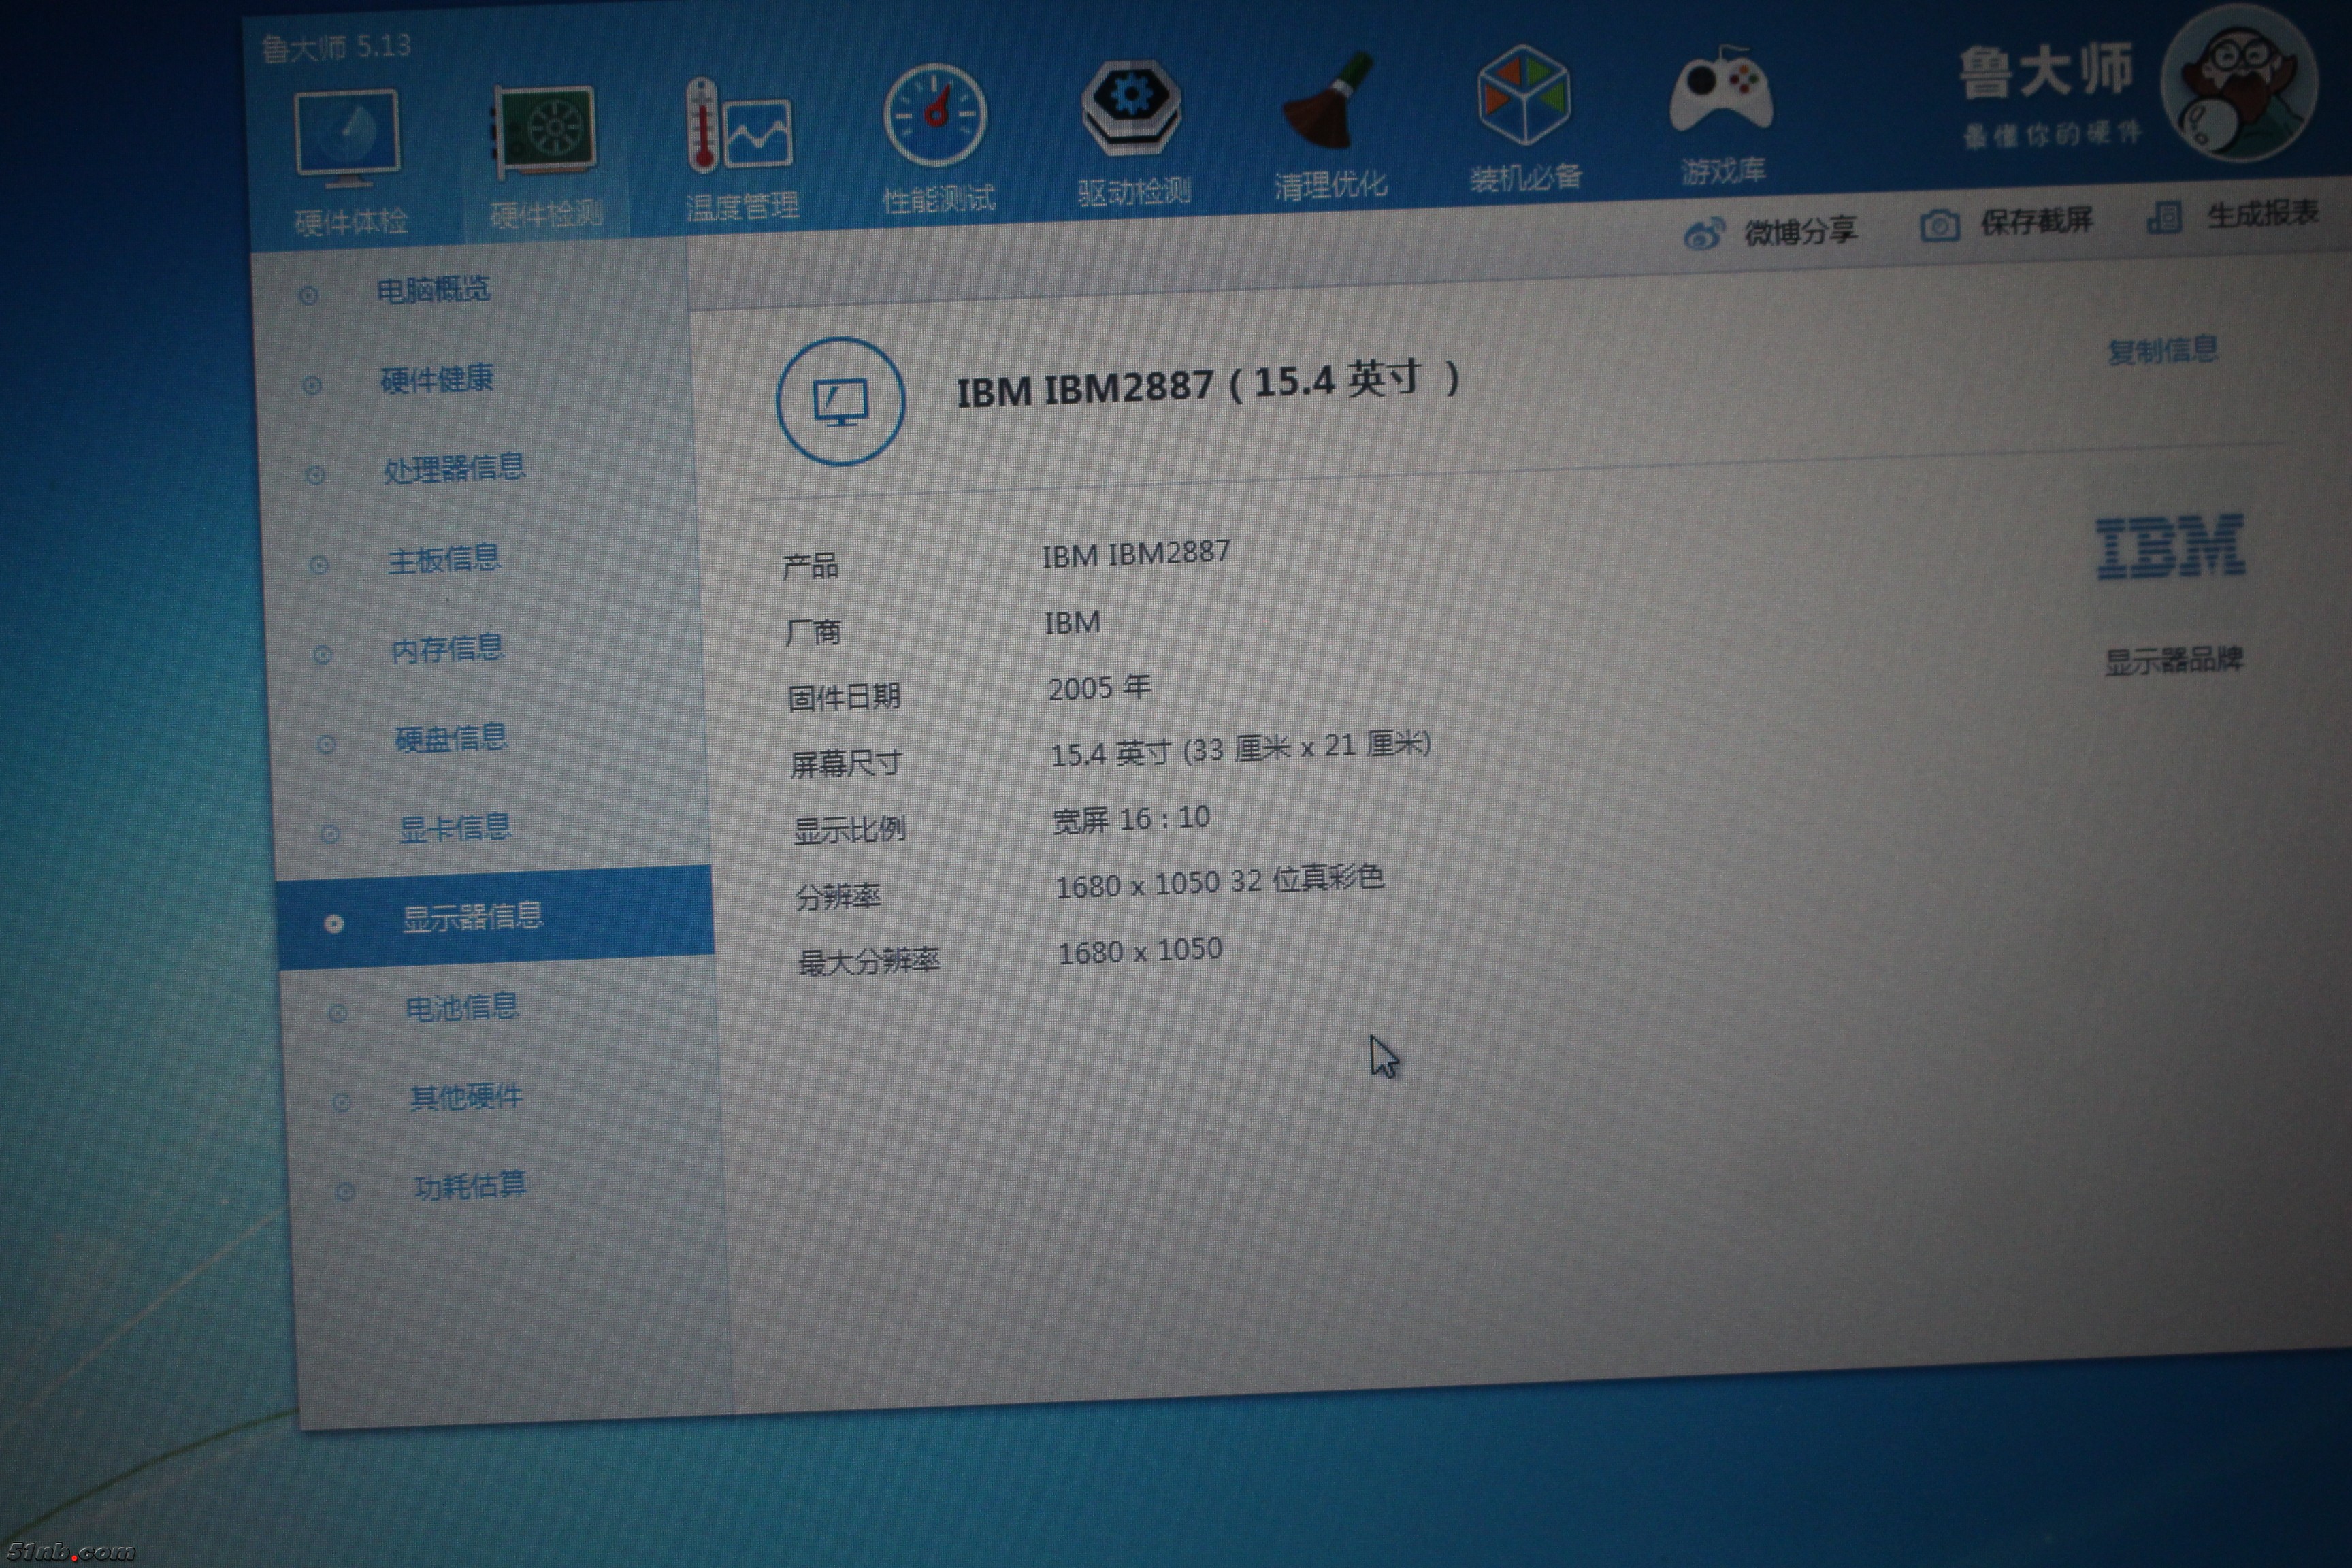Select 电脑概览 in the sidebar
Image resolution: width=2352 pixels, height=1568 pixels.
point(432,290)
